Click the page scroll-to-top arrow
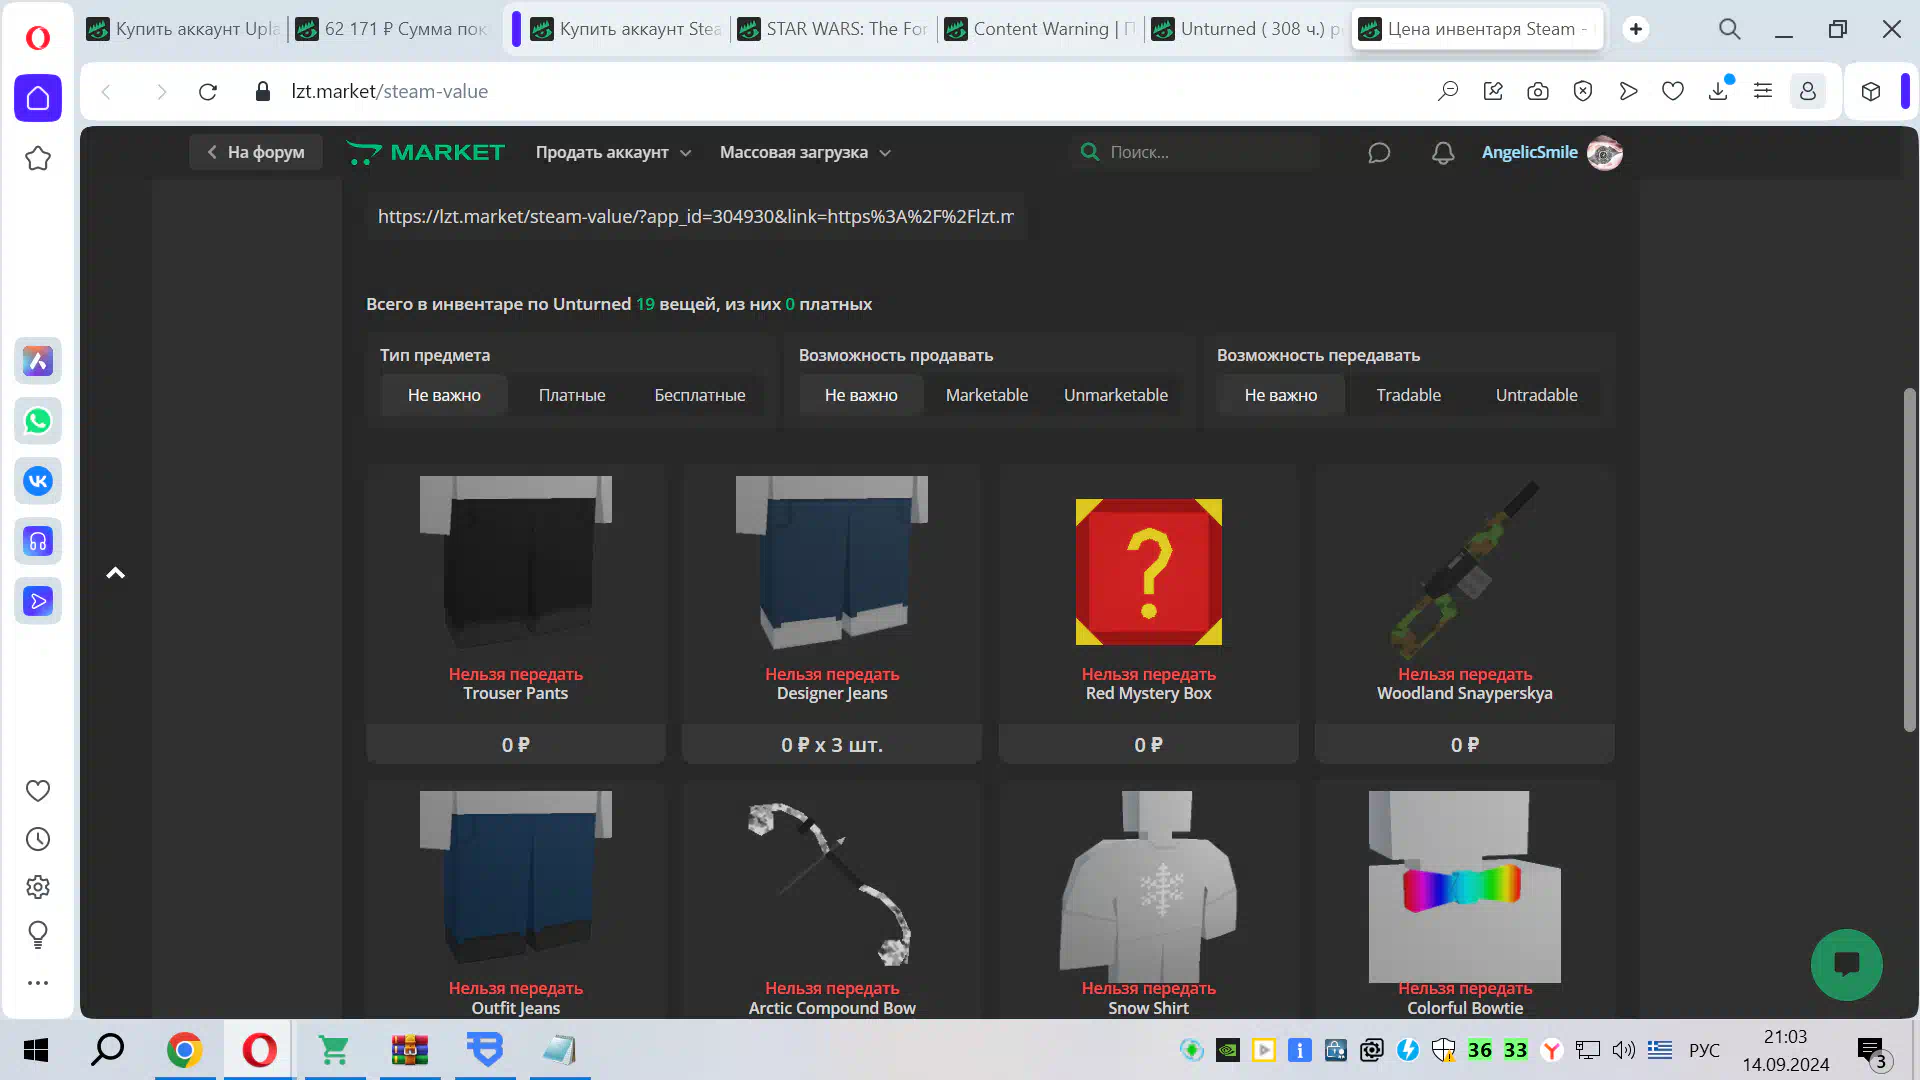The width and height of the screenshot is (1920, 1080). 116,573
